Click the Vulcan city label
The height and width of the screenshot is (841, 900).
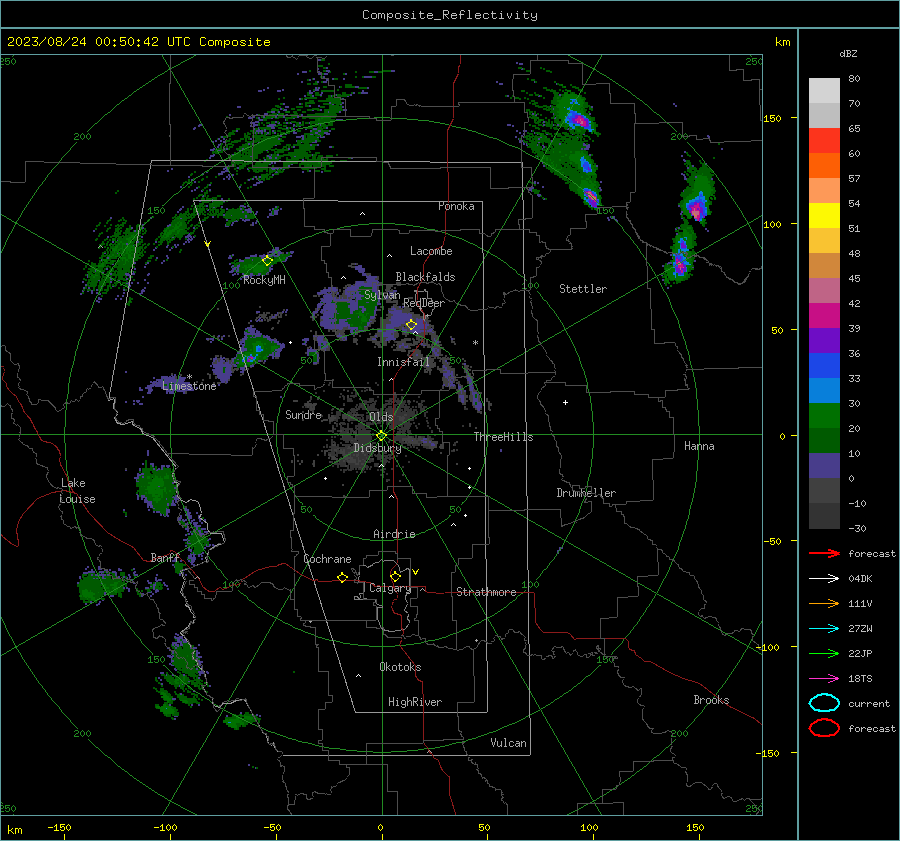(x=509, y=743)
